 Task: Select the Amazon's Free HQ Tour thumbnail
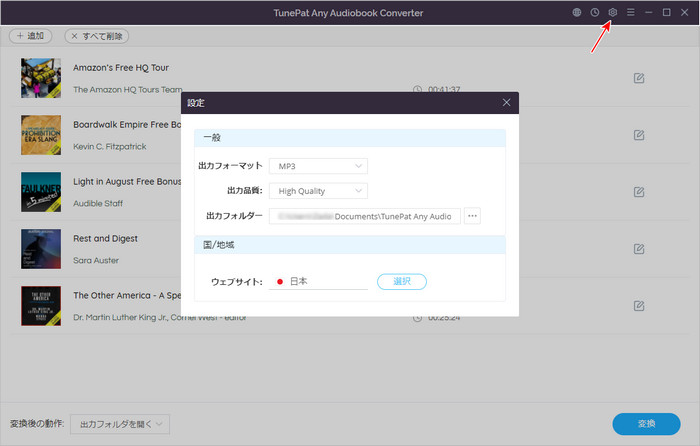click(x=41, y=78)
